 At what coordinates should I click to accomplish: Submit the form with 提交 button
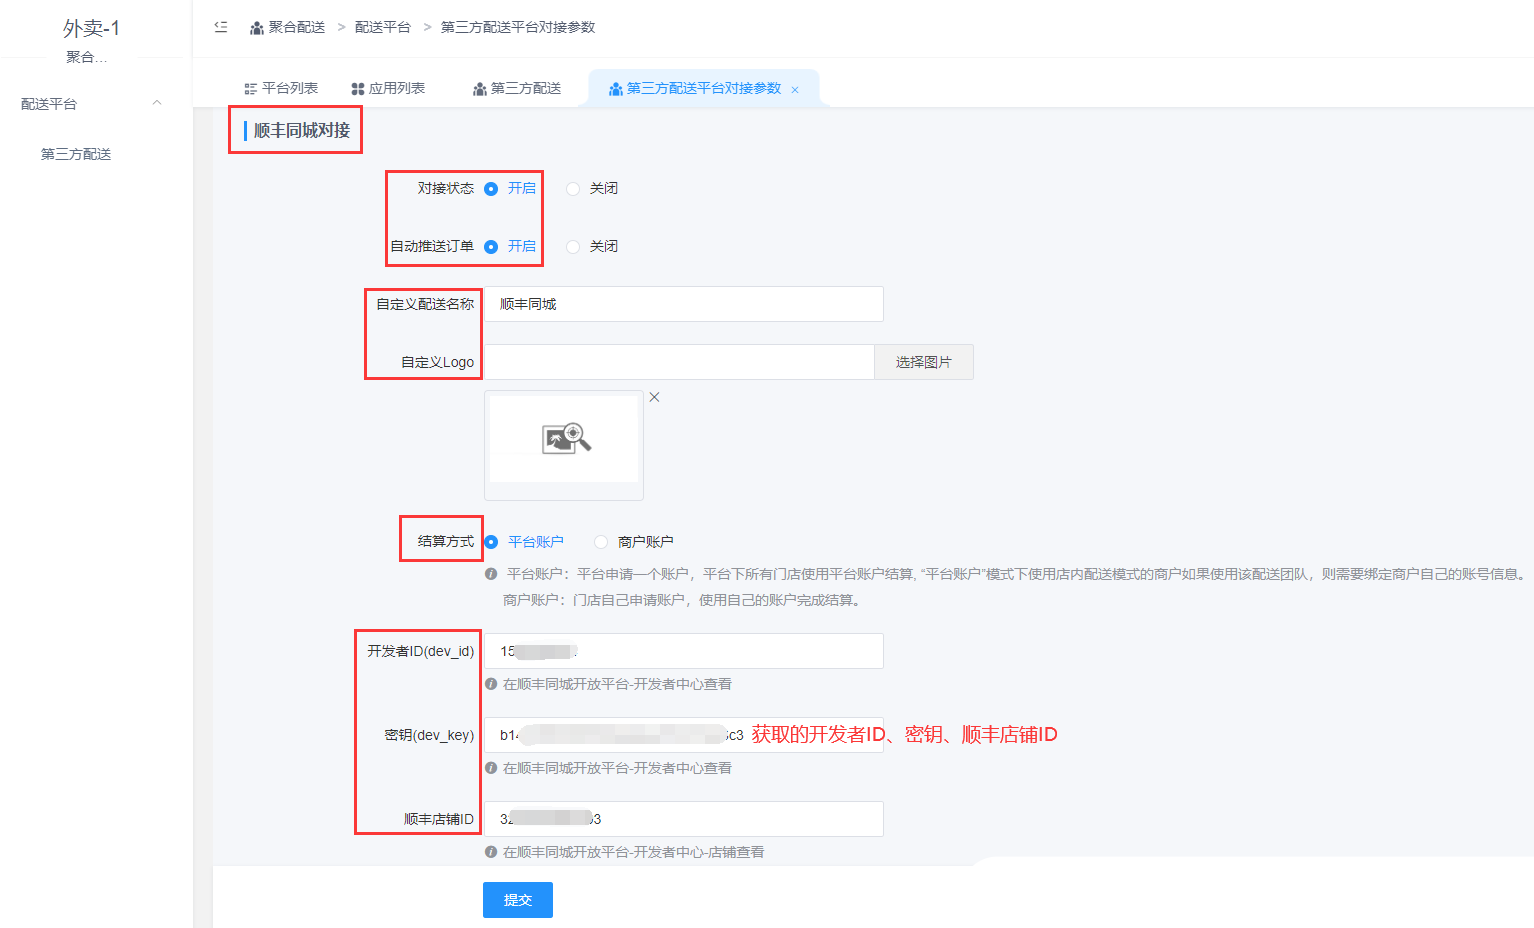[x=518, y=900]
